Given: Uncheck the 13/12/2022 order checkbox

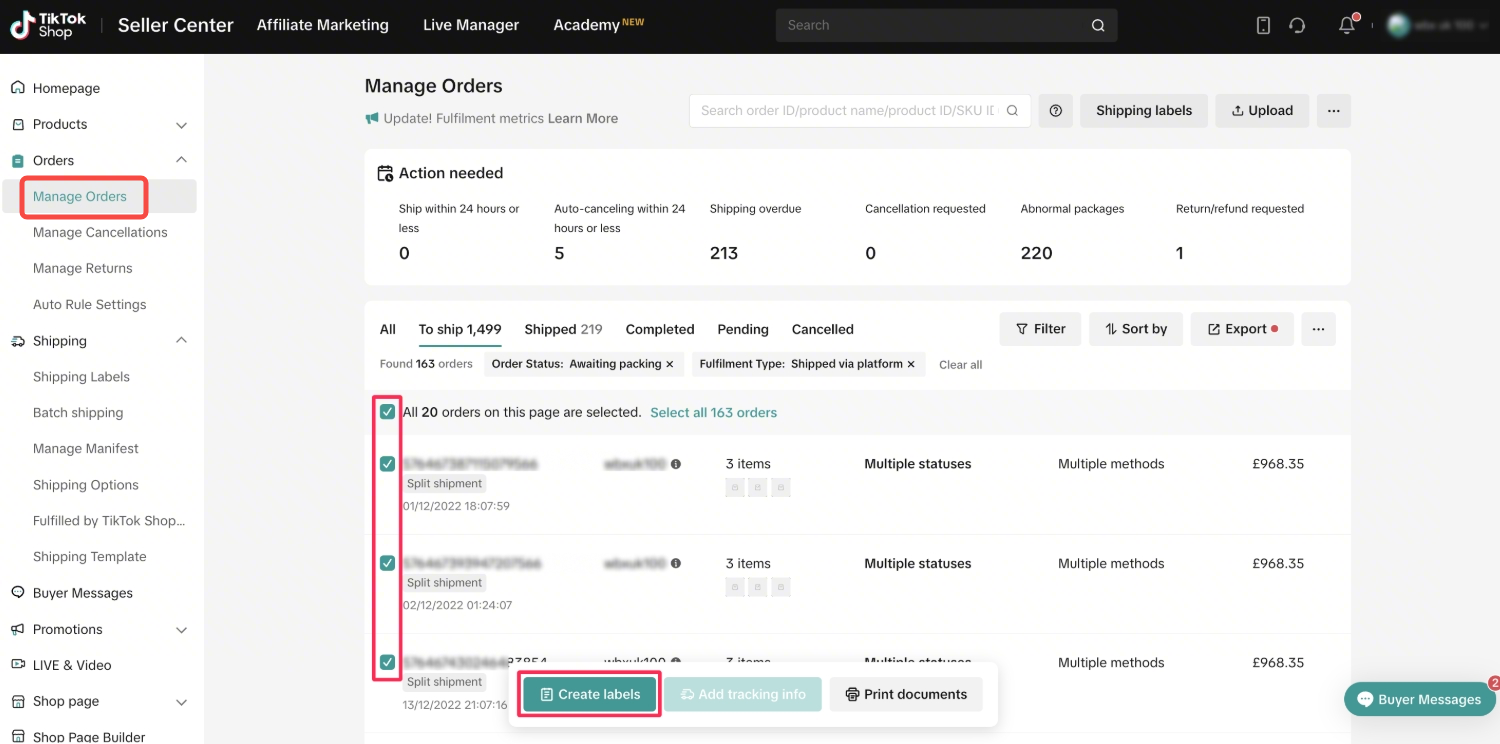Looking at the screenshot, I should tap(388, 662).
